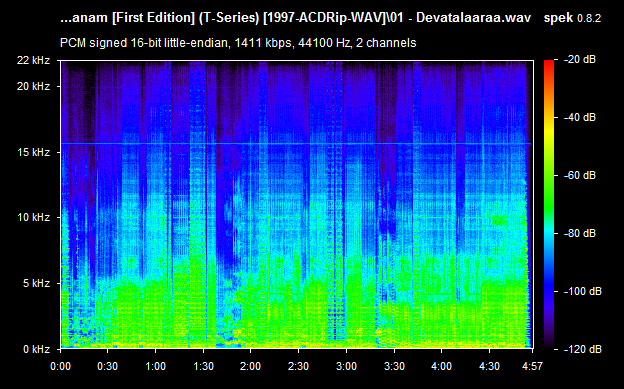The height and width of the screenshot is (389, 624).
Task: Click the 22 kHz frequency label
Action: 33,61
